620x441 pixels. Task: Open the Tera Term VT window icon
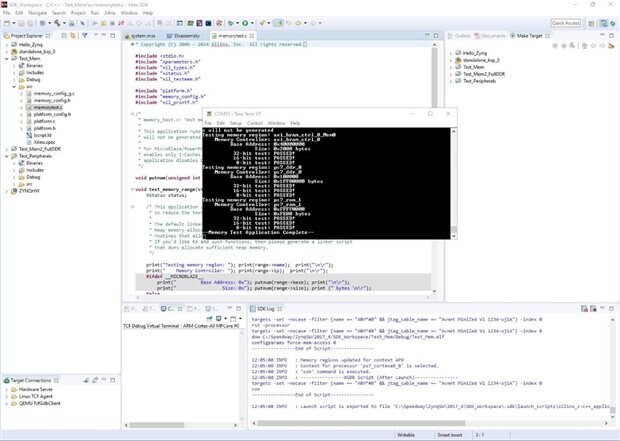[208, 116]
